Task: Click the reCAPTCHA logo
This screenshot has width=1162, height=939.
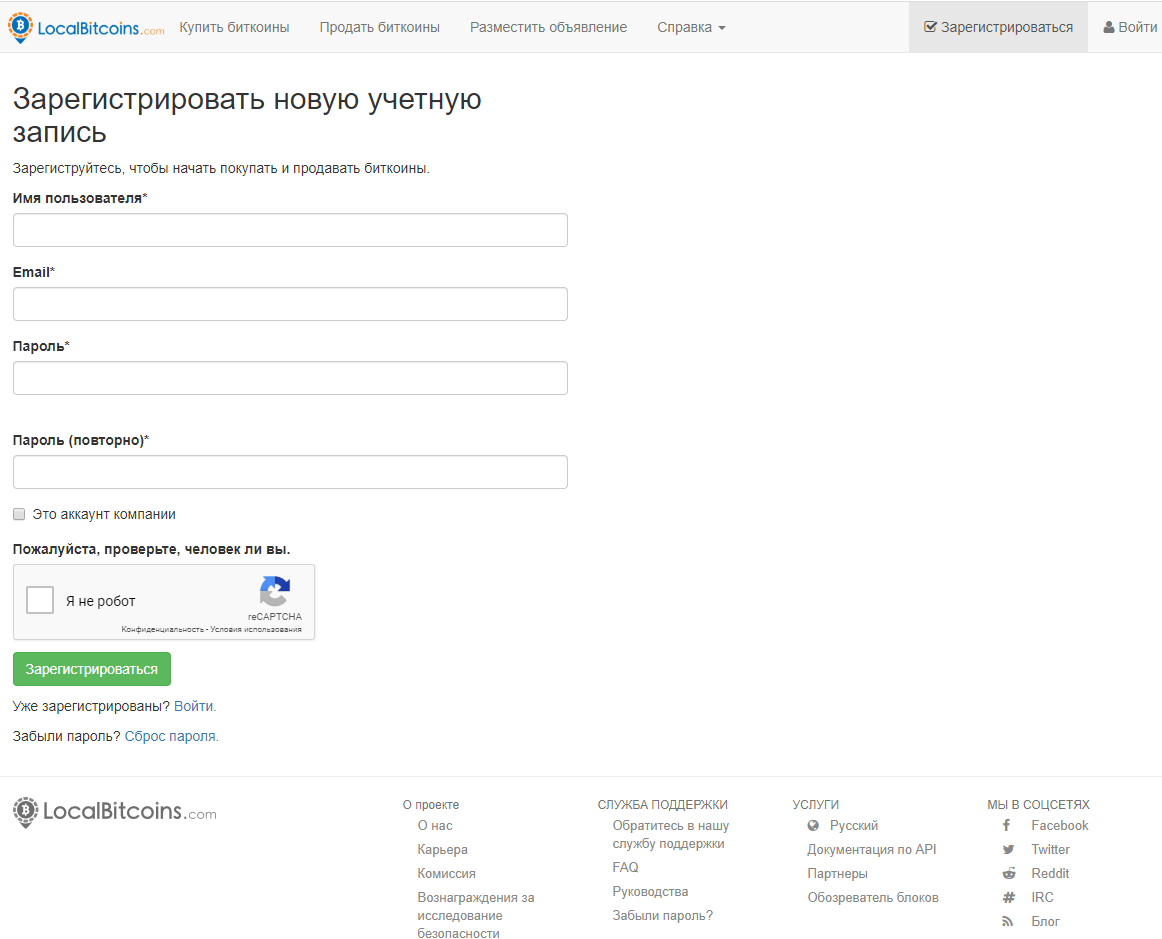Action: 274,590
